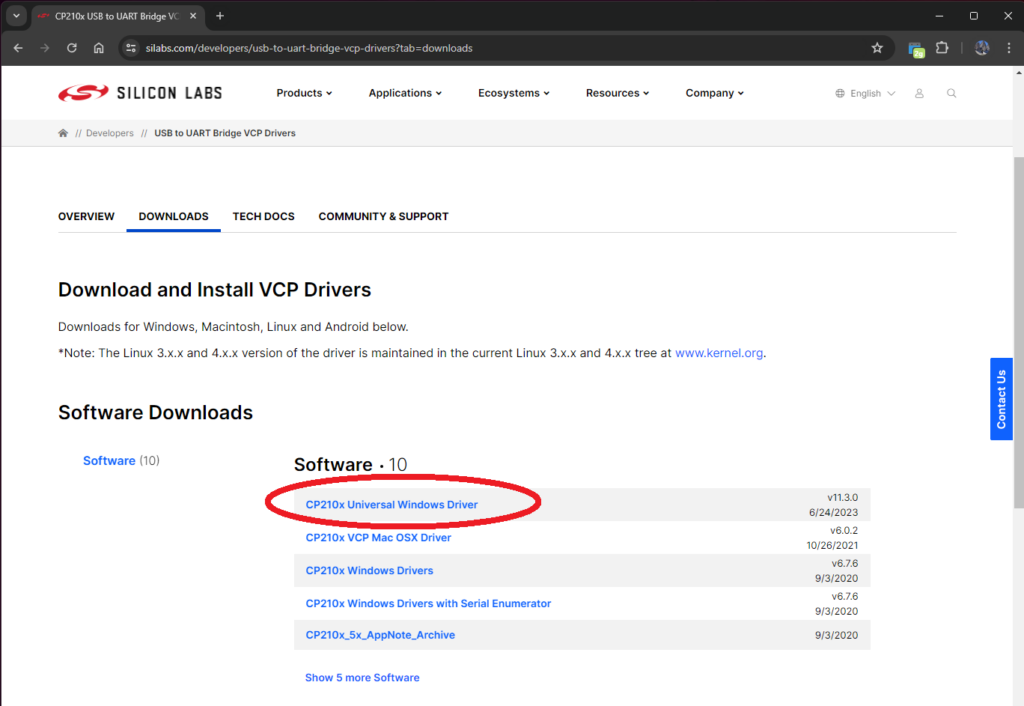The width and height of the screenshot is (1024, 706).
Task: Download CP210x Universal Windows Driver
Action: pyautogui.click(x=391, y=505)
